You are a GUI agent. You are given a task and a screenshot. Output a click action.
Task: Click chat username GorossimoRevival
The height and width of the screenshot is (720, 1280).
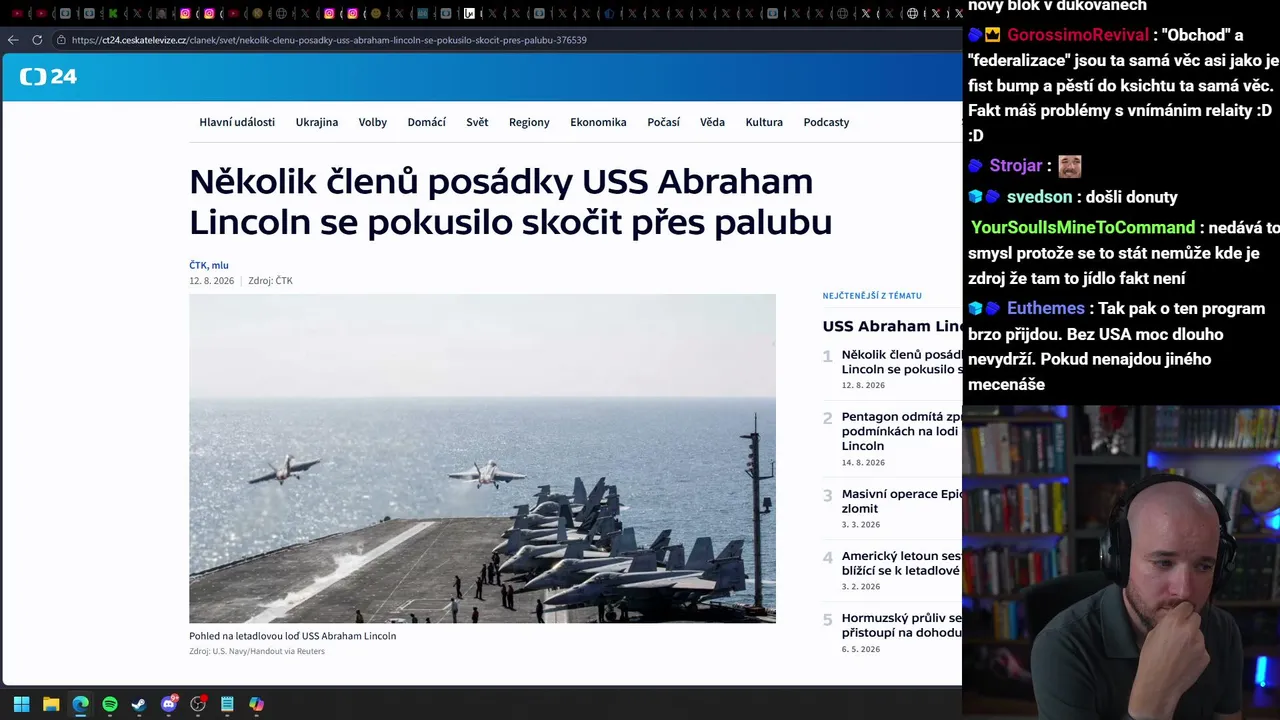(1078, 35)
